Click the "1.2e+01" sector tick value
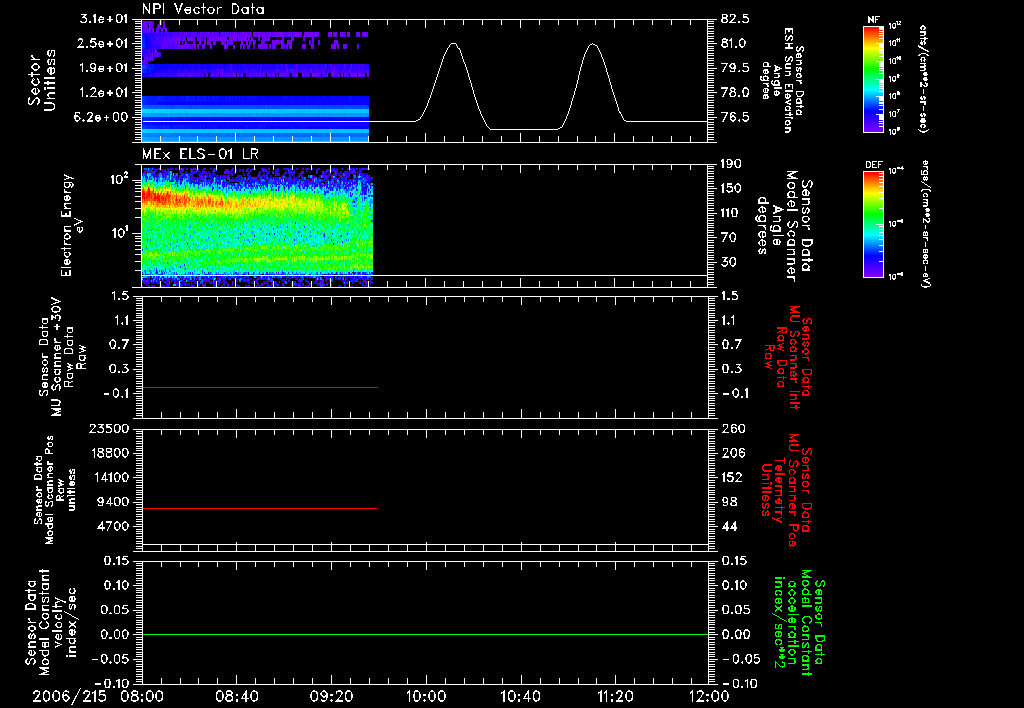This screenshot has width=1024, height=708. point(104,93)
